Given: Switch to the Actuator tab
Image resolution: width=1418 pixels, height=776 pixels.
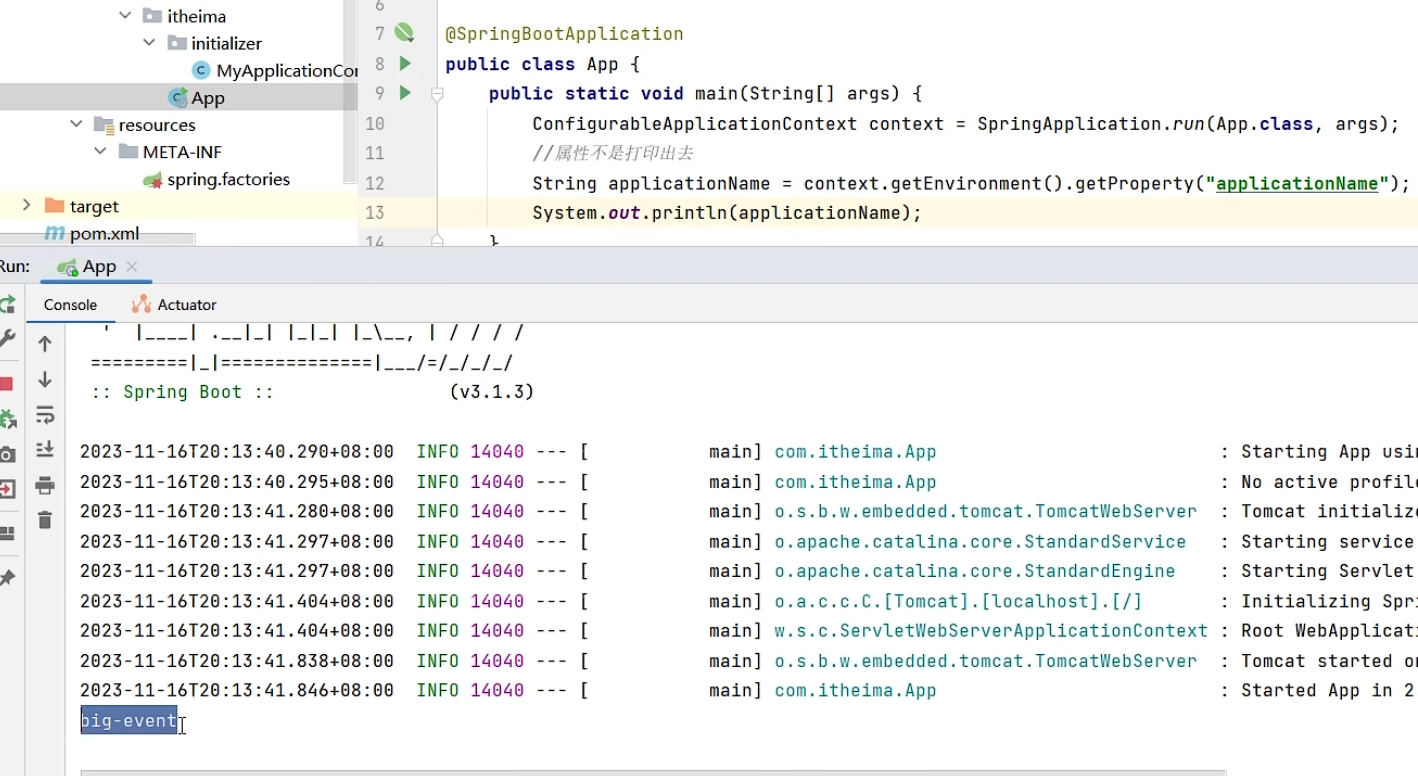Looking at the screenshot, I should tap(174, 305).
